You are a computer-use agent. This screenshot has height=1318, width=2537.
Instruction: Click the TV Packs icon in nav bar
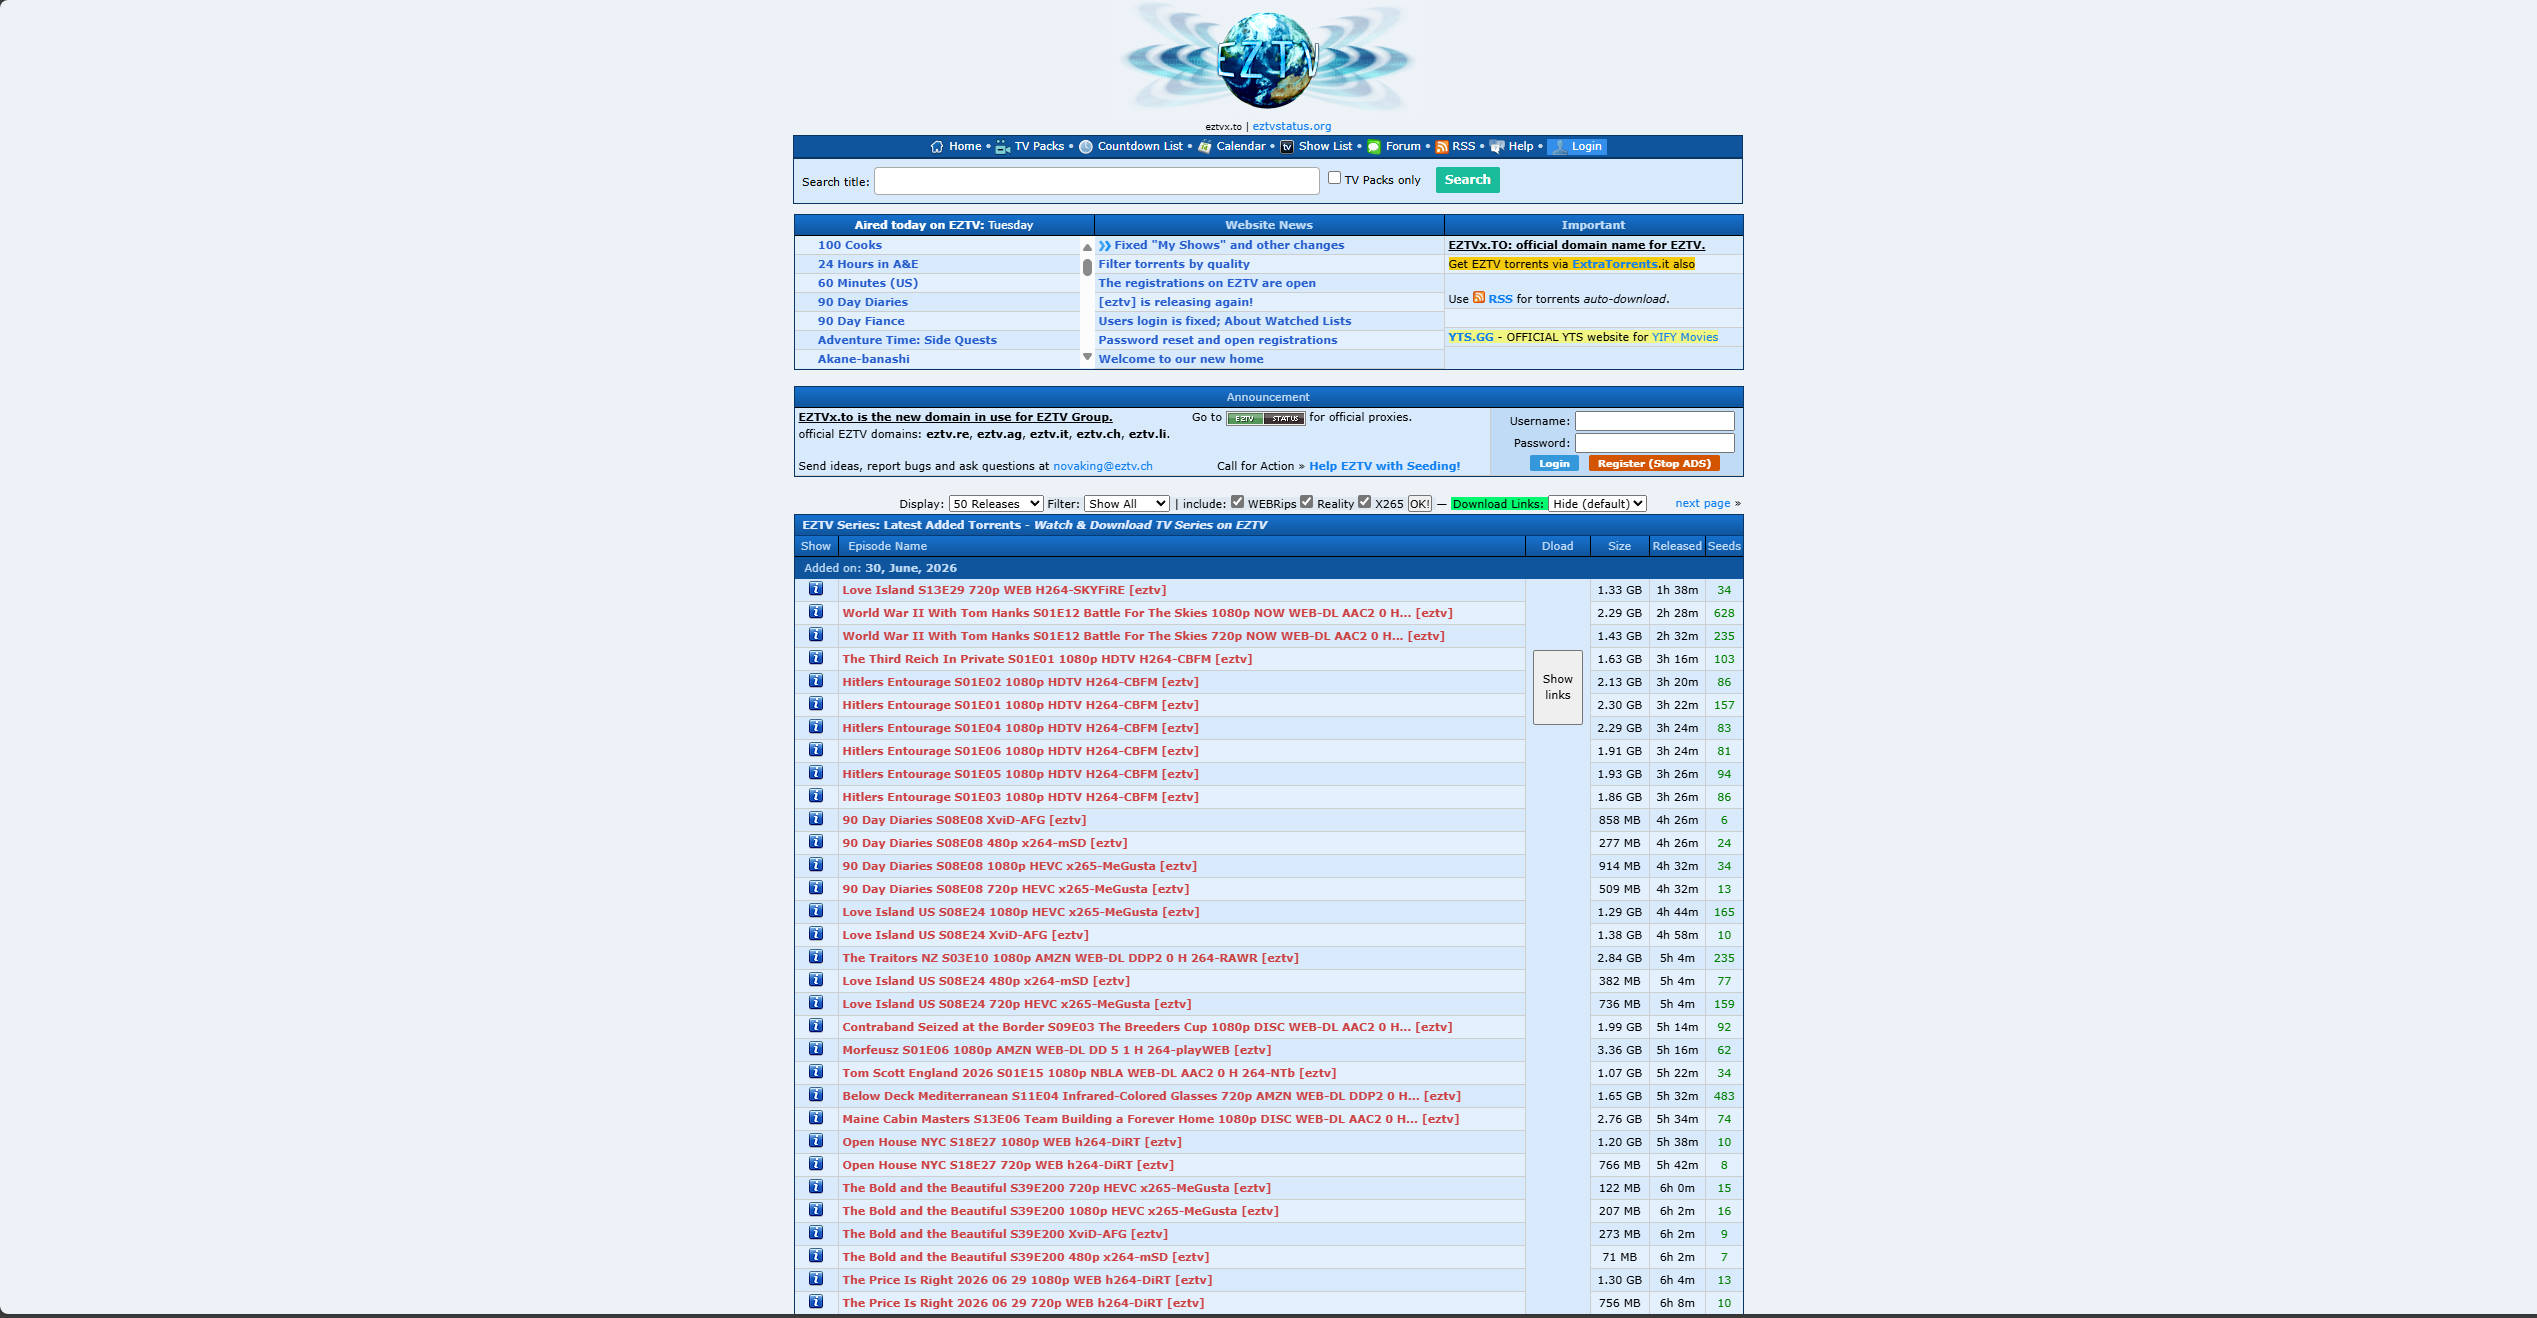click(1003, 146)
